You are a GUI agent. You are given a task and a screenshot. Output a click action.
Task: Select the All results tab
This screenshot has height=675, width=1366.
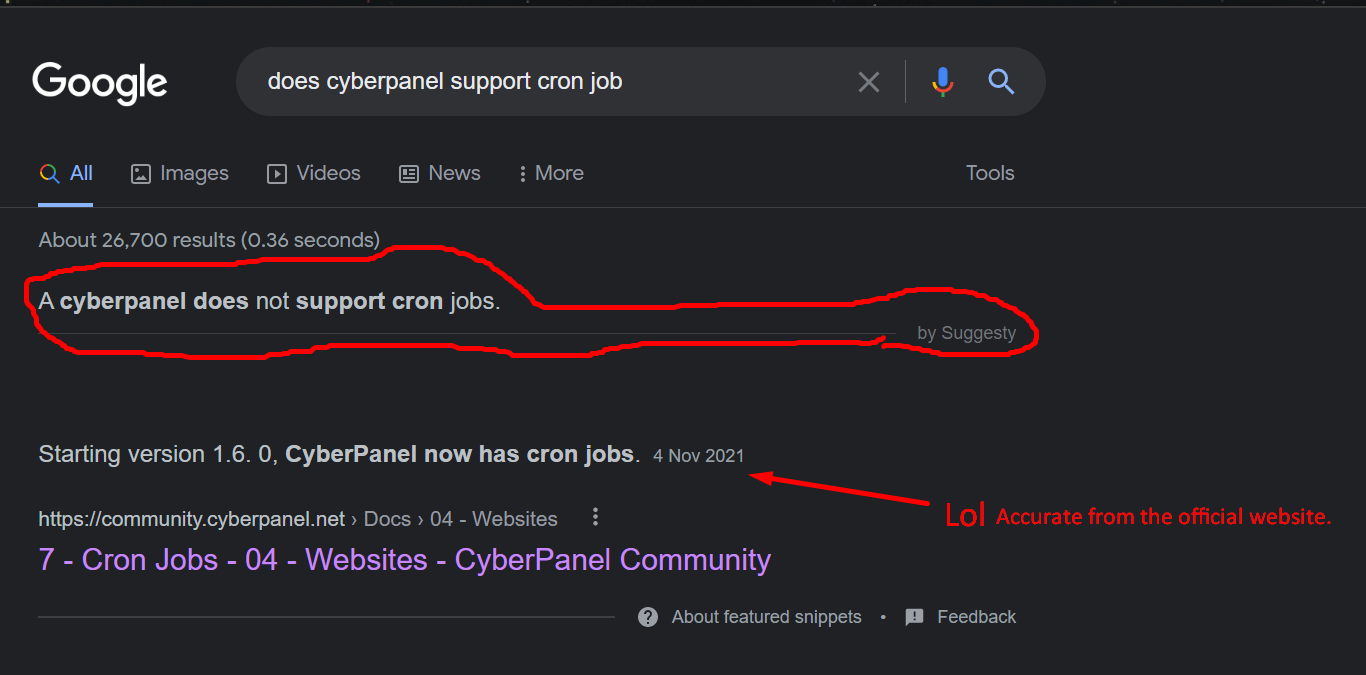coord(66,173)
